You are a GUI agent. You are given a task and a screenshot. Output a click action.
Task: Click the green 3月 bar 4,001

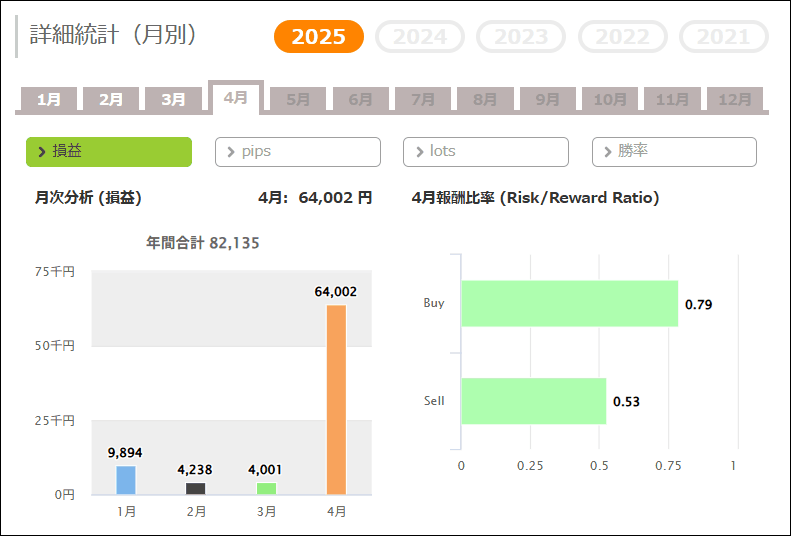pos(266,489)
